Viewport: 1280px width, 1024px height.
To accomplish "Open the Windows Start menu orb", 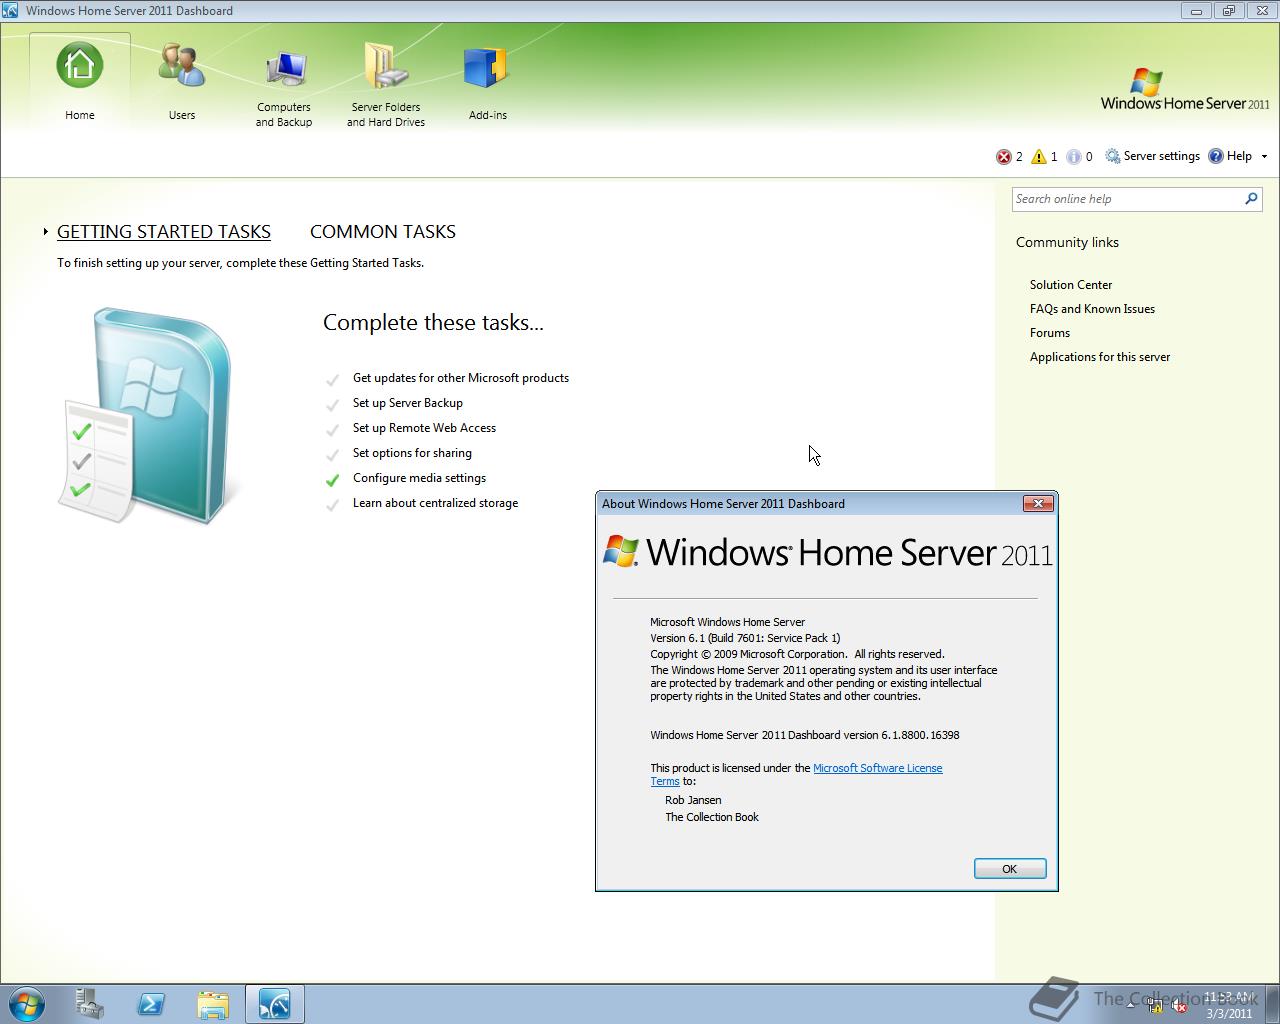I will (27, 1004).
